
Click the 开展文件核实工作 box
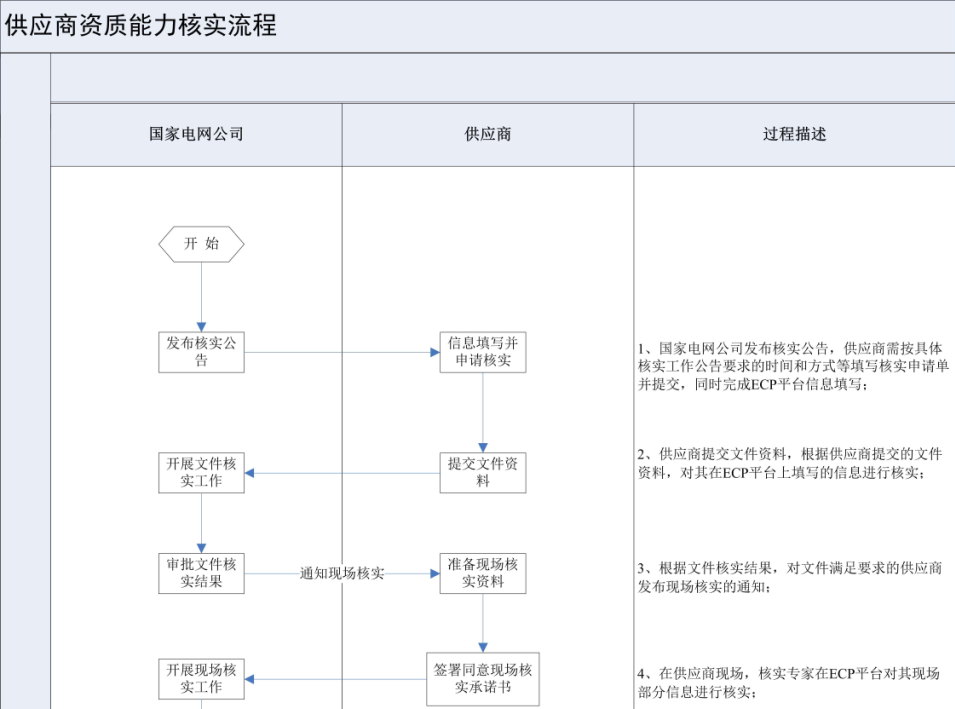tap(201, 472)
